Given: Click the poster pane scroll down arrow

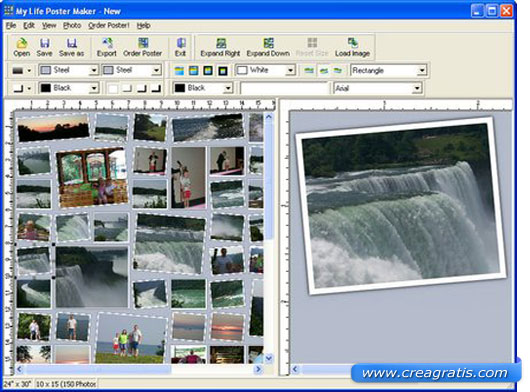Looking at the screenshot, I should coord(269,358).
